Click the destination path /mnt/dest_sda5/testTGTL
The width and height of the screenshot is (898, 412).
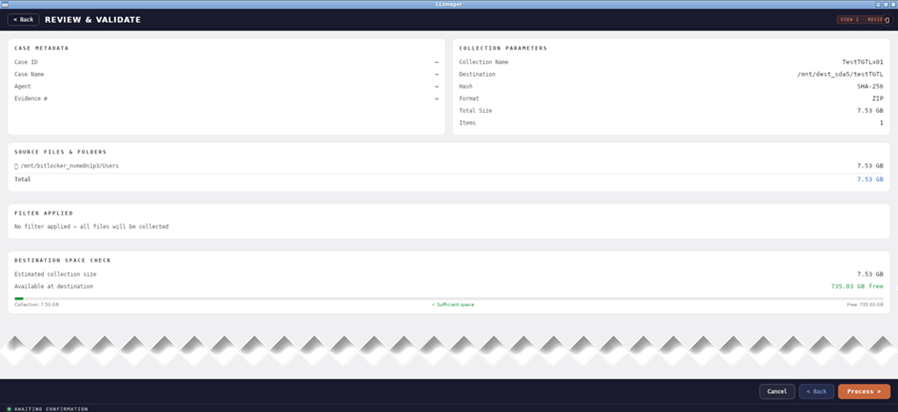click(840, 74)
